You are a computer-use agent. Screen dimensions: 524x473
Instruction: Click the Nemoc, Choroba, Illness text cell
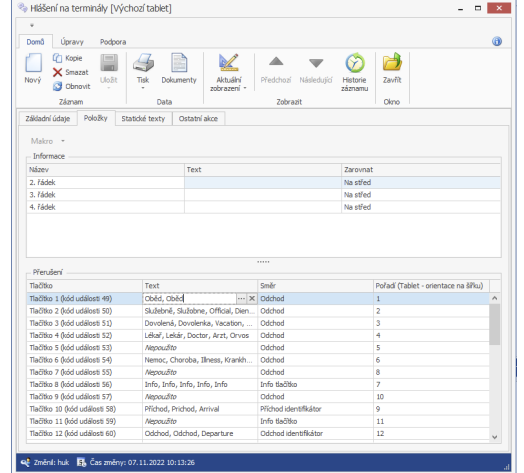click(x=200, y=360)
